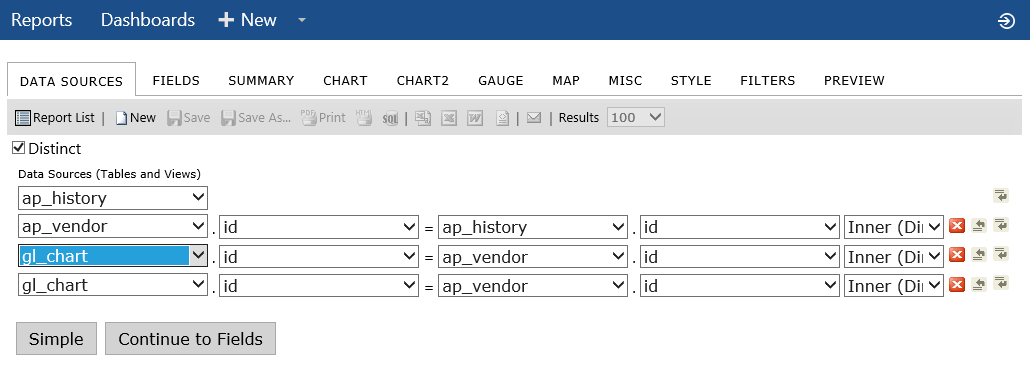Open join type dropdown on ap_vendor row
Viewport: 1030px width, 371px height.
(894, 227)
